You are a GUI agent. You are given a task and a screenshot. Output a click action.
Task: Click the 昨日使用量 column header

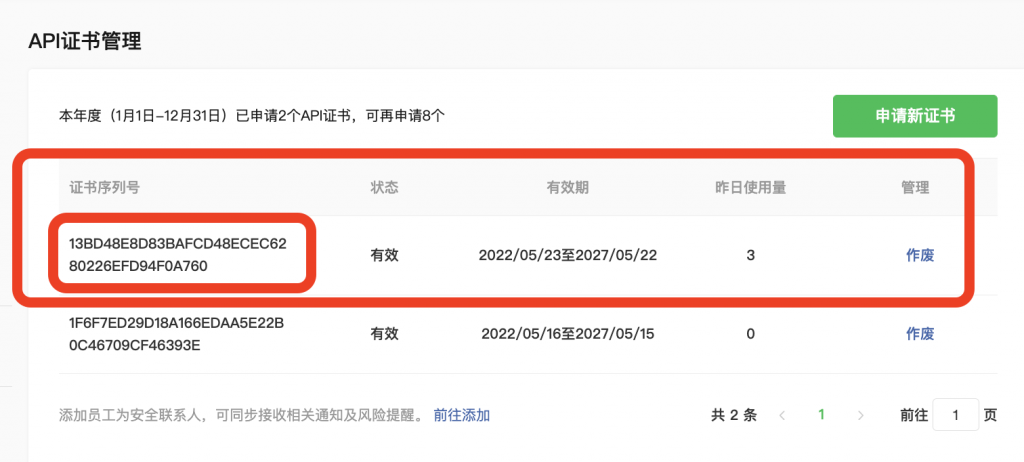(x=749, y=188)
